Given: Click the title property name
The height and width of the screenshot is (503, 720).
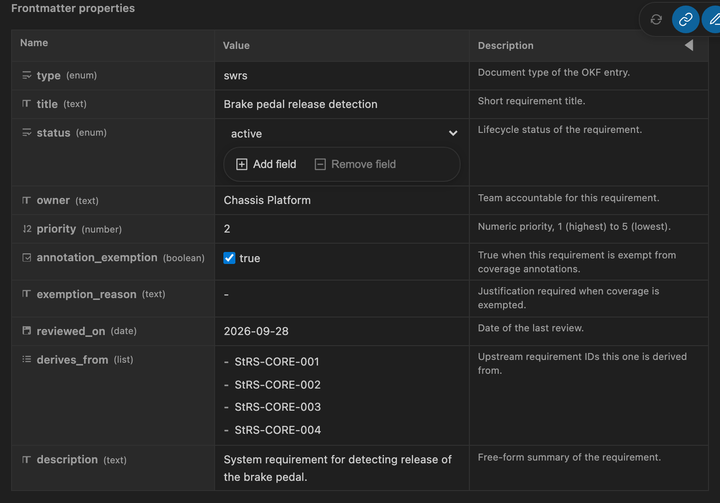Looking at the screenshot, I should (47, 104).
